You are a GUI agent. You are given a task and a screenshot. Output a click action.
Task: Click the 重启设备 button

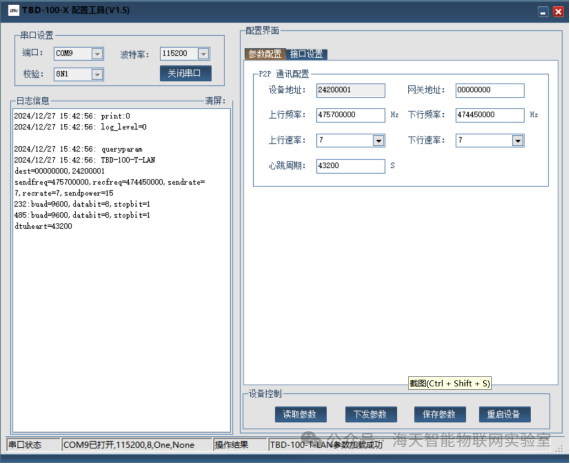pyautogui.click(x=505, y=414)
